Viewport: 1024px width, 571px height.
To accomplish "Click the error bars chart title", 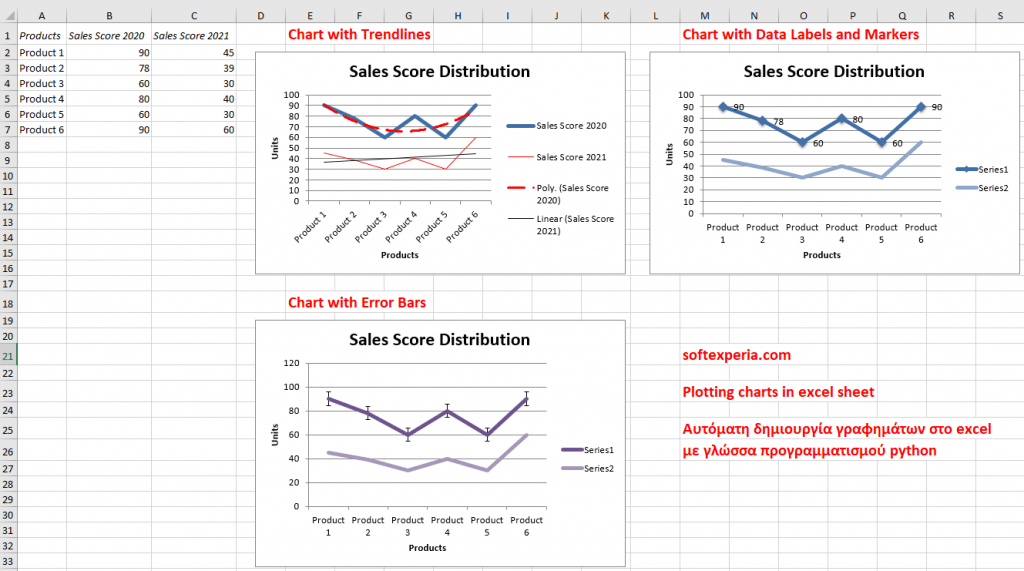I will click(x=439, y=340).
